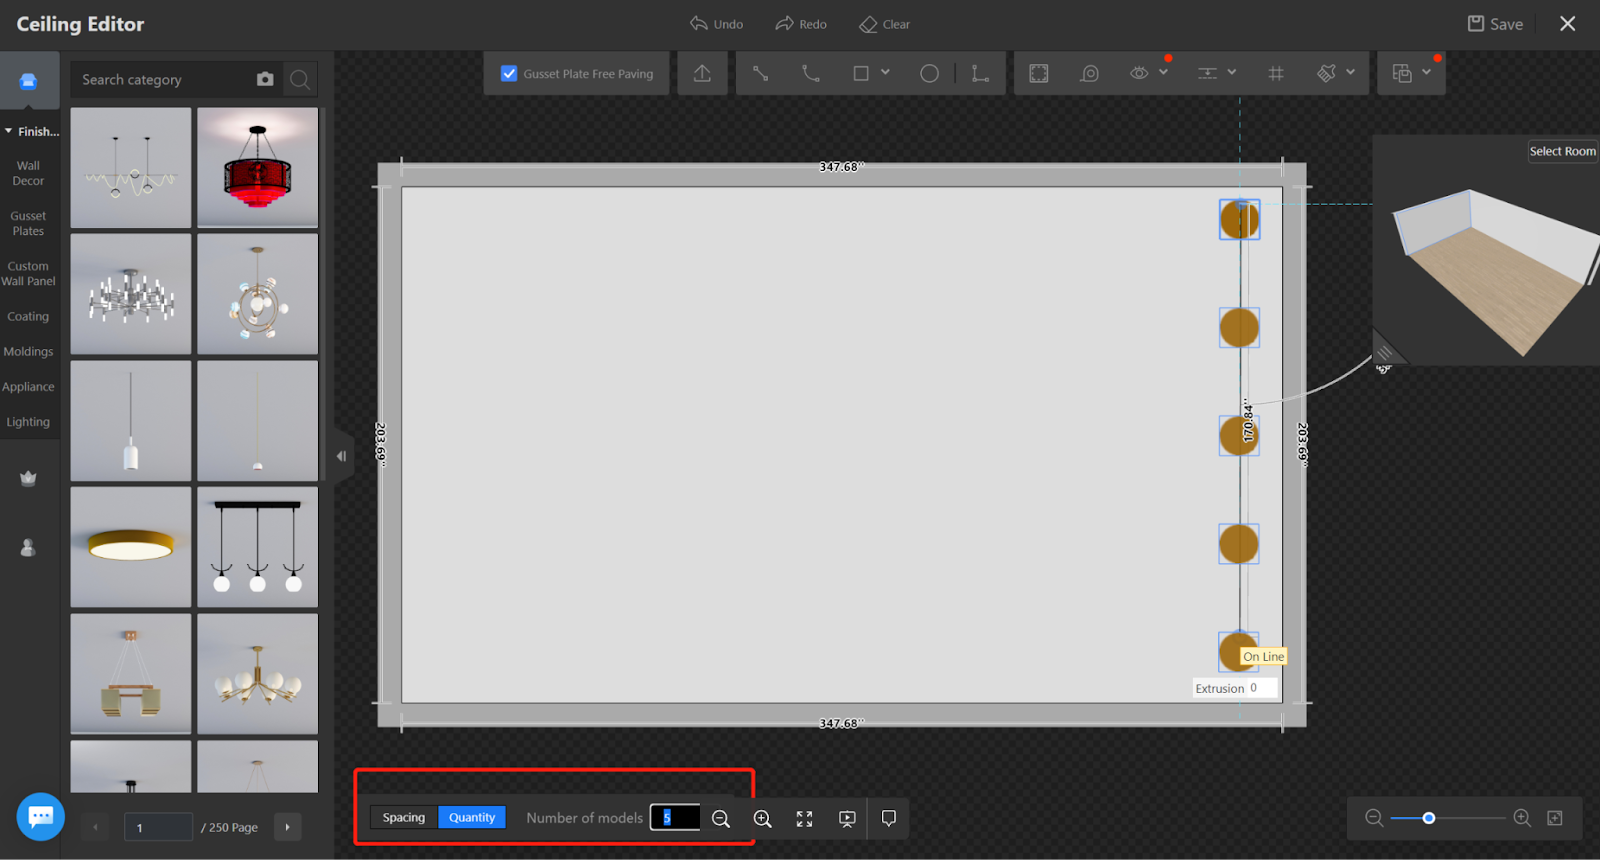Select the red chandelier thumbnail

[258, 167]
